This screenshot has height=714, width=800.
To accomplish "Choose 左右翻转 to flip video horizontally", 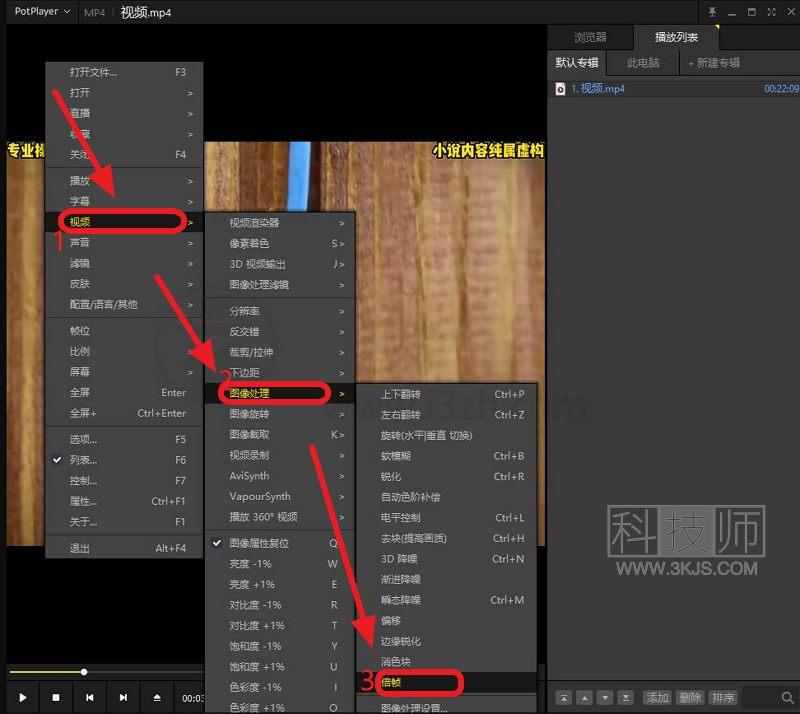I will (446, 415).
